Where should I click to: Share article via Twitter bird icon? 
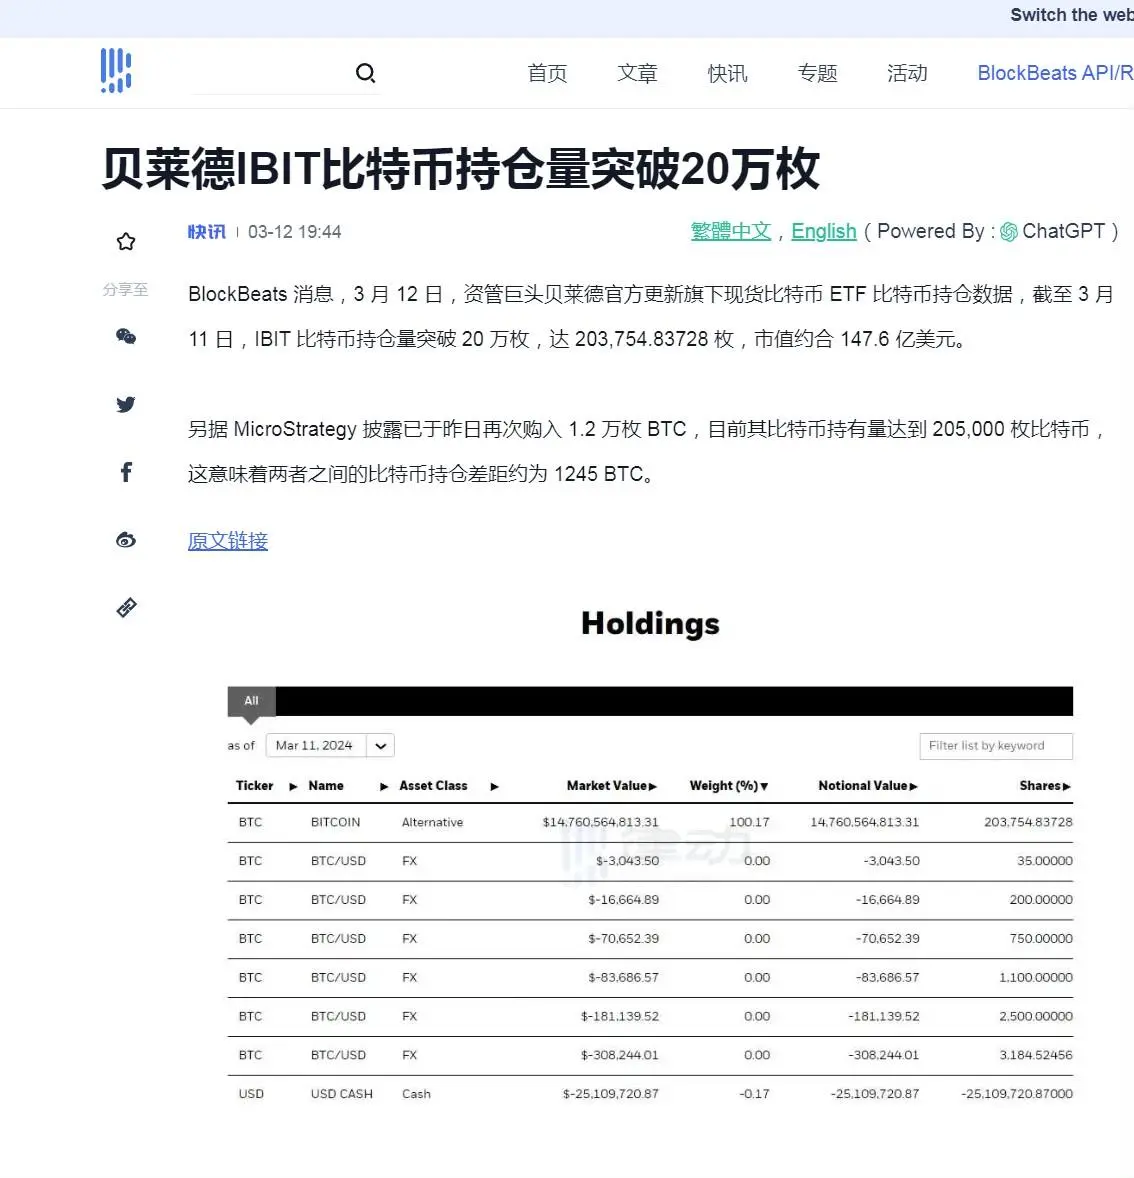pyautogui.click(x=126, y=404)
